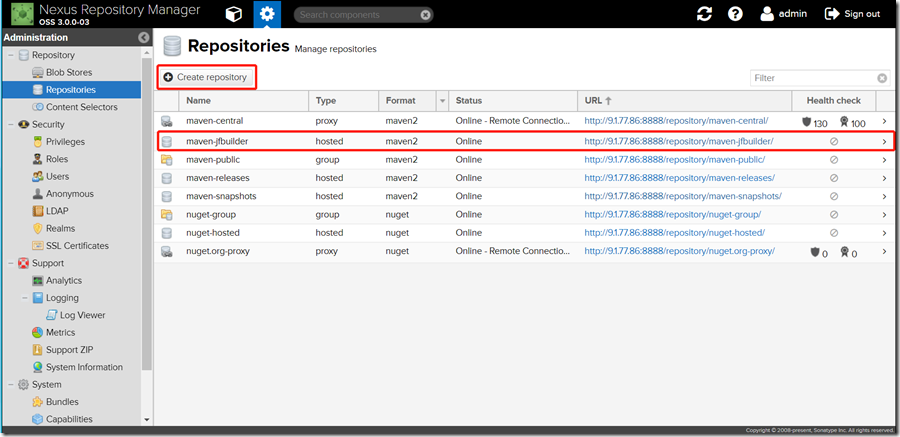Viewport: 900px width, 437px height.
Task: Click the Nexus Repository Manager logo
Action: point(22,14)
